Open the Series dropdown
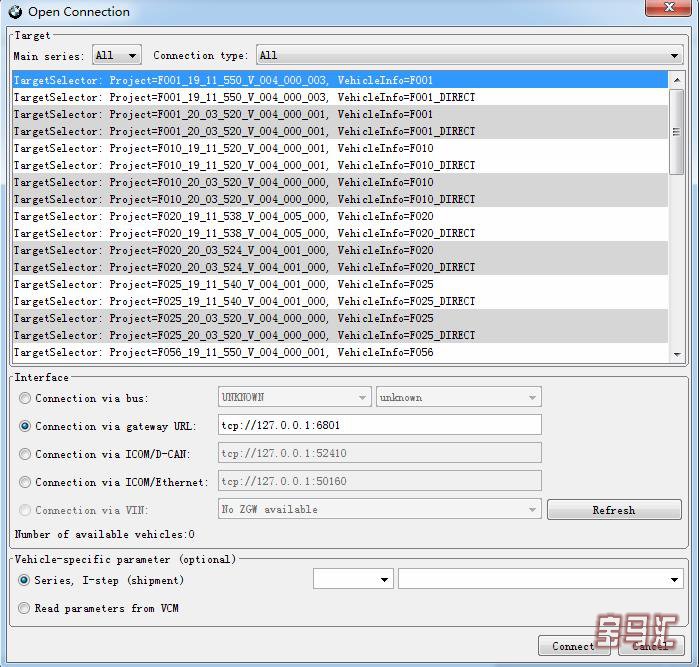Screen dimensions: 699x667 (x=353, y=579)
